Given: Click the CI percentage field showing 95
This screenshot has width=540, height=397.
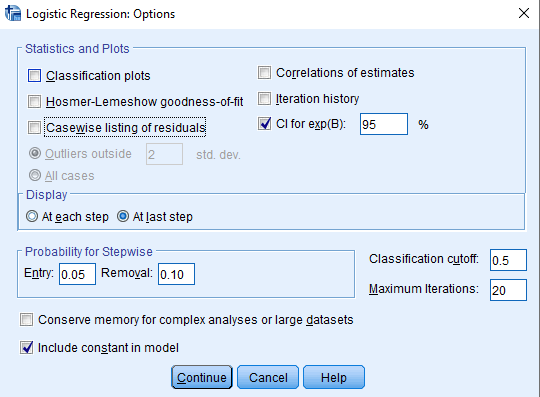Looking at the screenshot, I should (x=384, y=124).
